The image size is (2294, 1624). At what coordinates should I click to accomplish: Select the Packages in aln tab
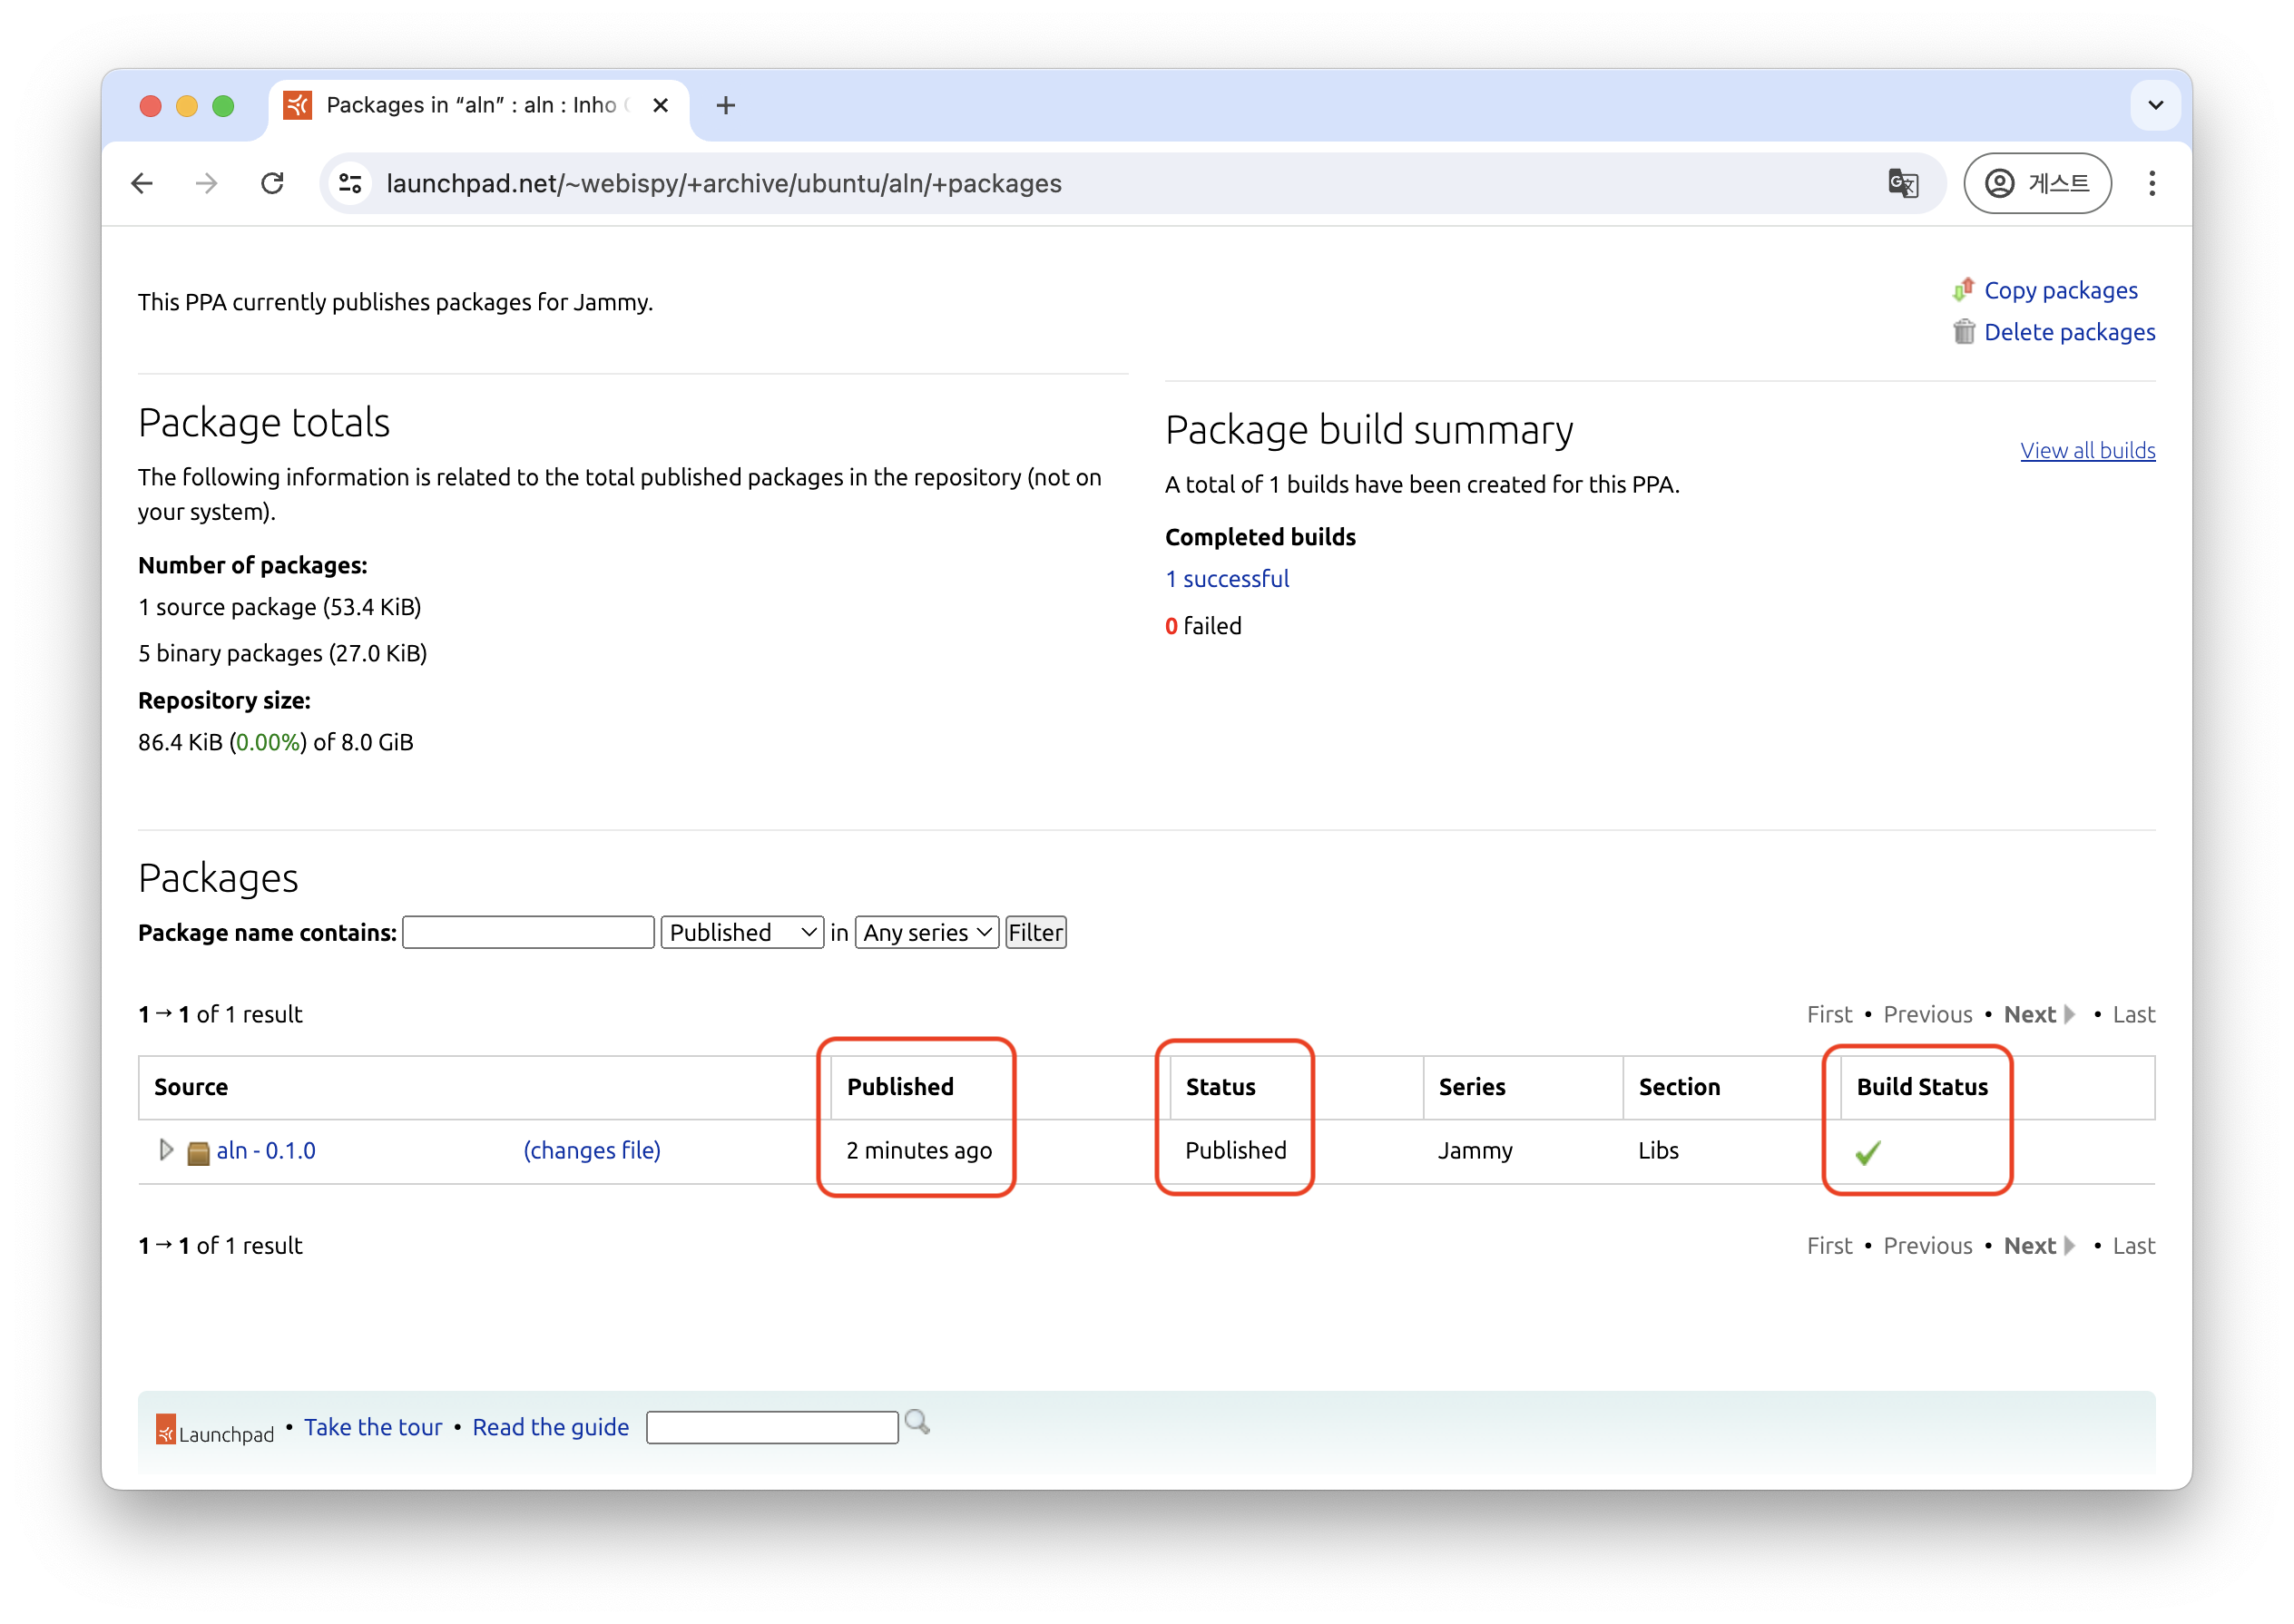[x=478, y=105]
